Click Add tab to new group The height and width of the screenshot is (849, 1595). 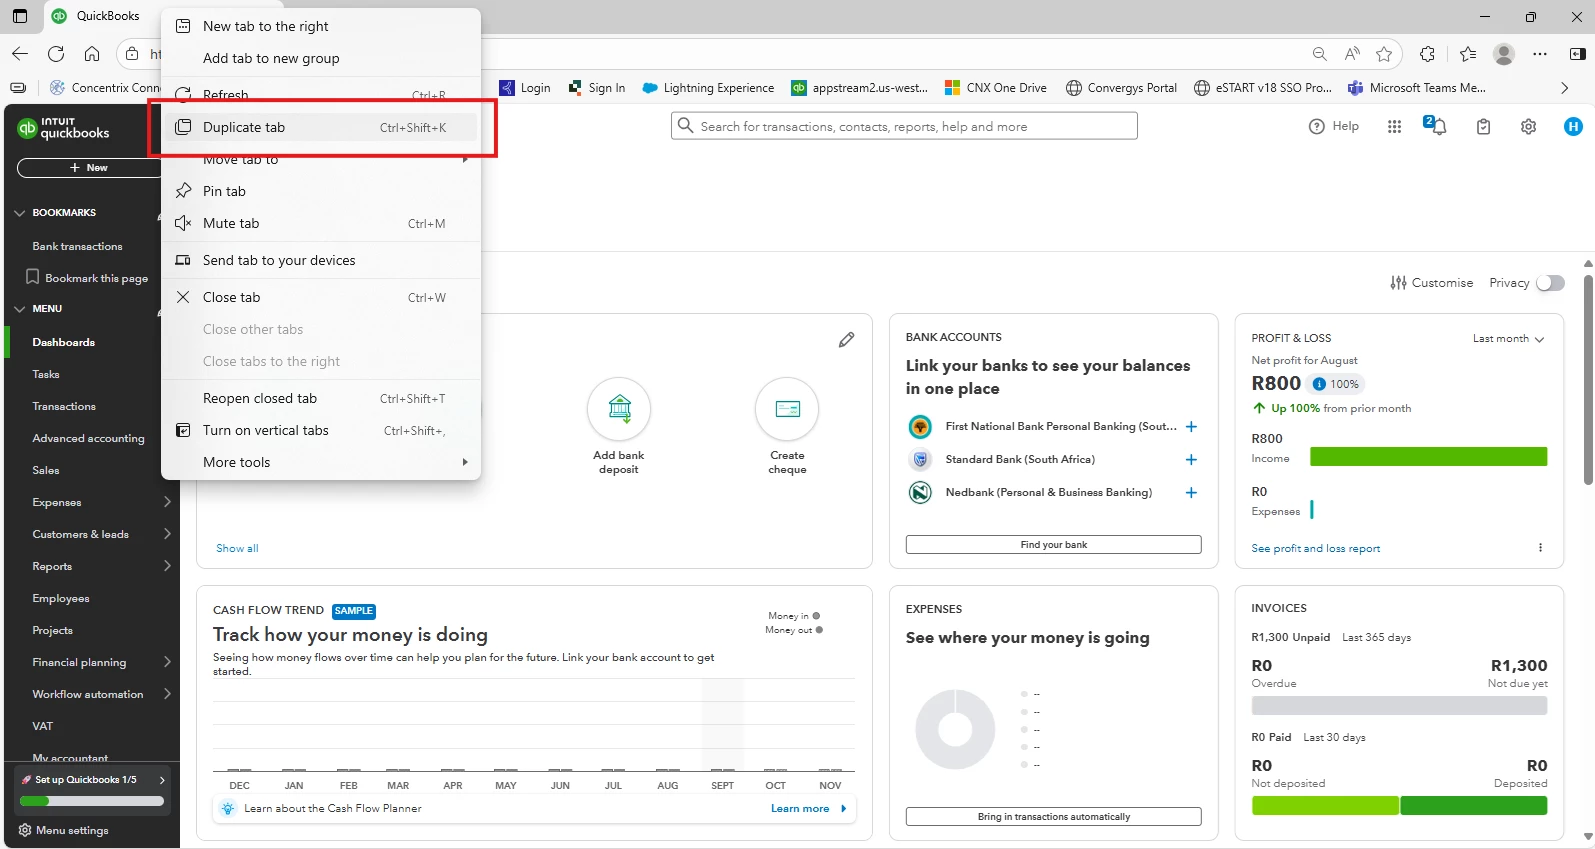click(320, 58)
